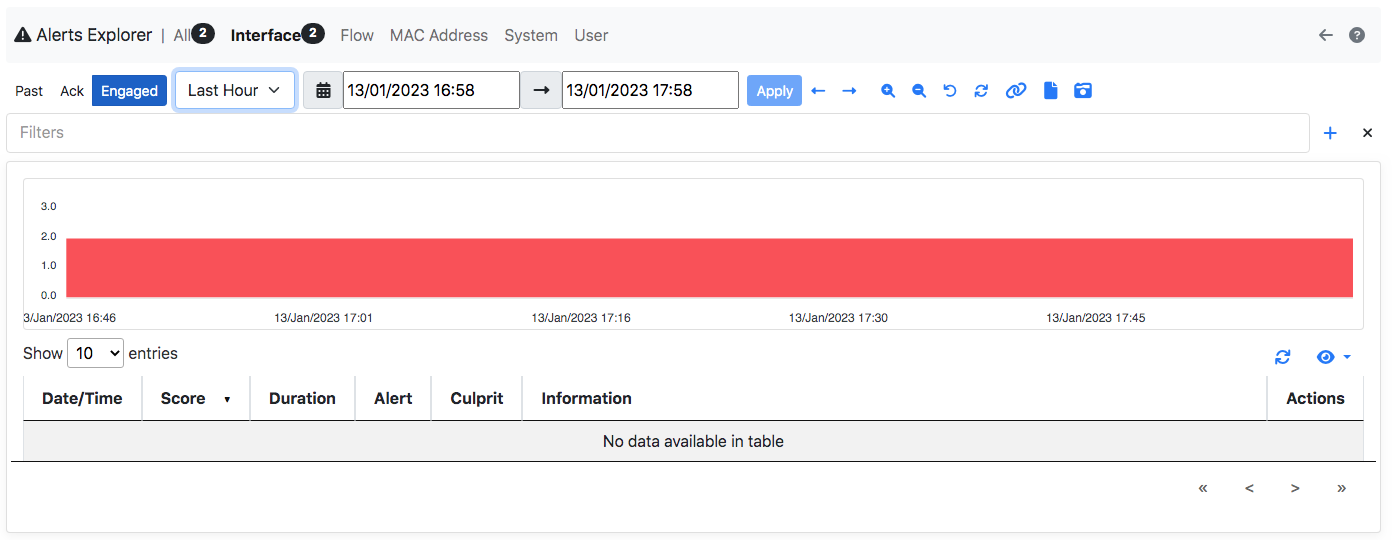1392x540 pixels.
Task: Reload the table with refresh icon
Action: (x=1283, y=357)
